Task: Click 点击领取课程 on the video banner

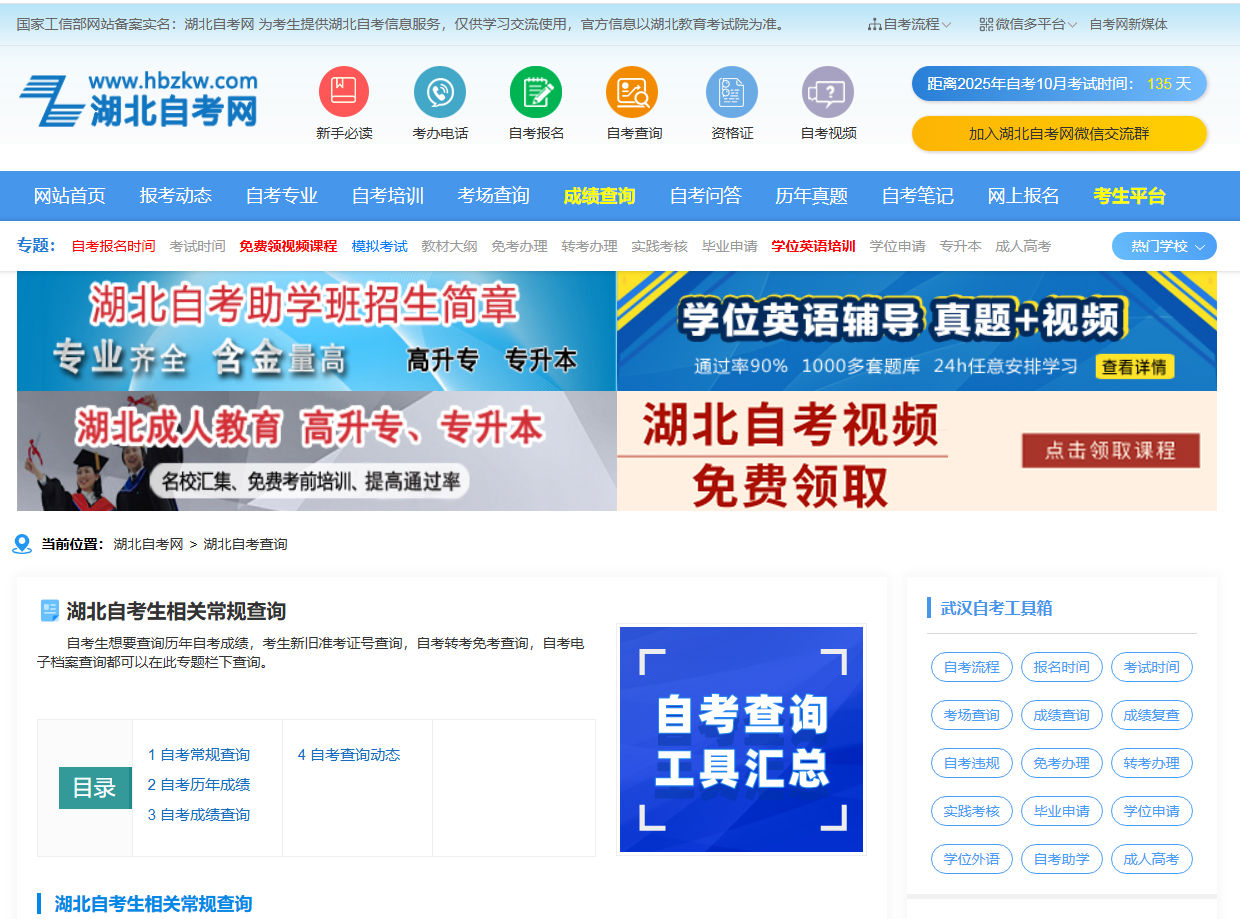Action: [1110, 451]
